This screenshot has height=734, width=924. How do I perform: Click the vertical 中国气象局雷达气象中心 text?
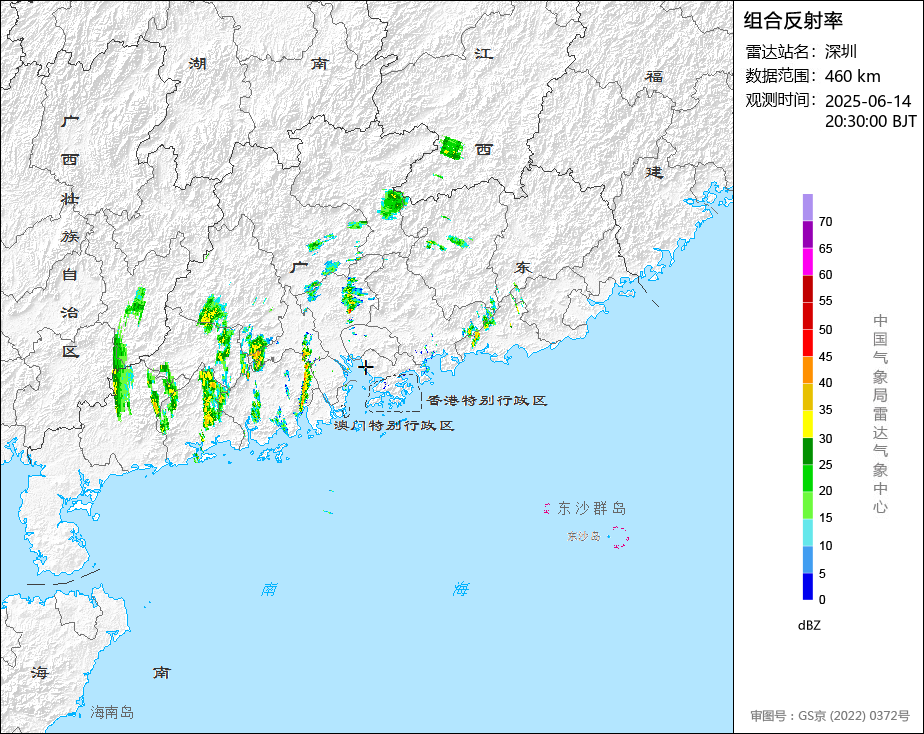(x=880, y=414)
